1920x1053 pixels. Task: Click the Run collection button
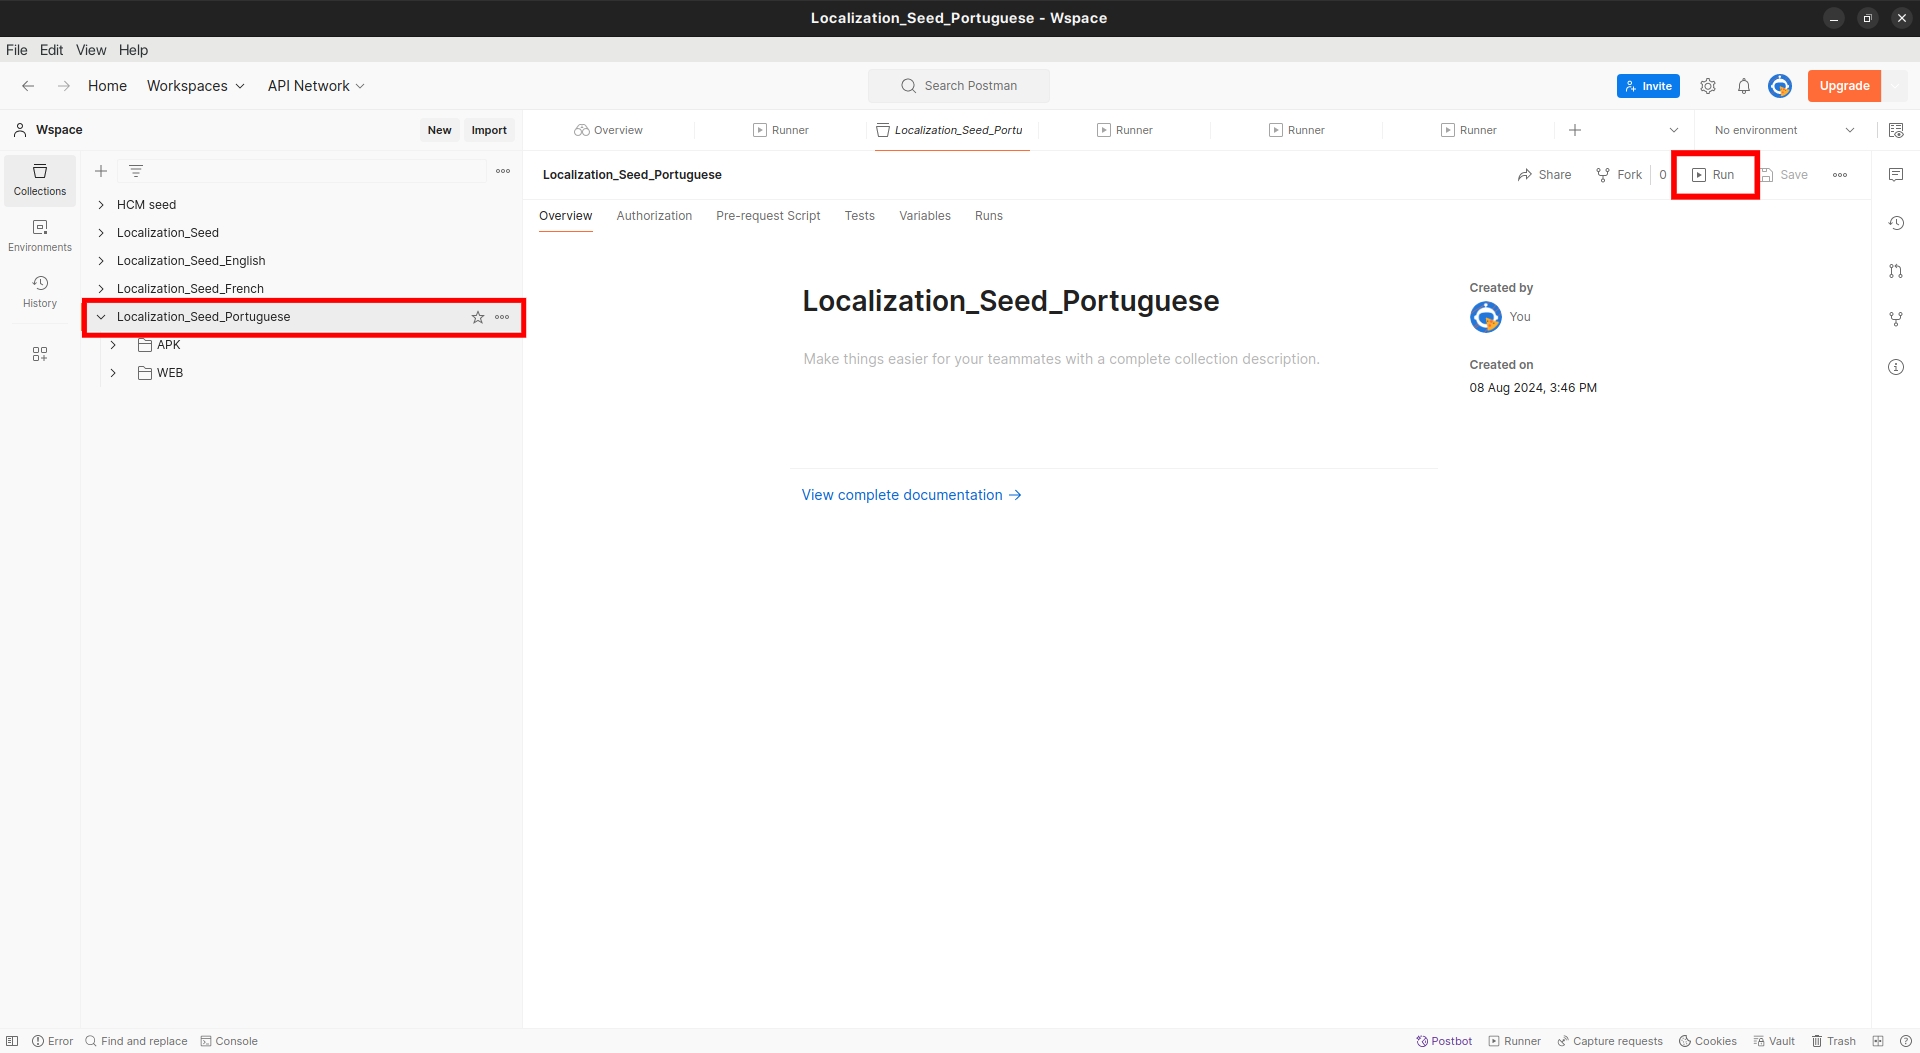(x=1714, y=175)
